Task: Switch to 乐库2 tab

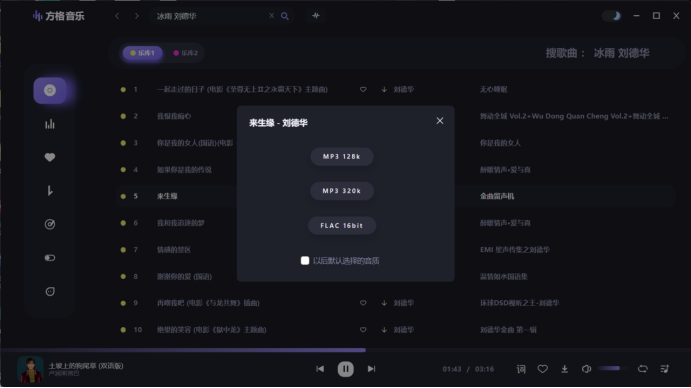Action: (x=186, y=53)
